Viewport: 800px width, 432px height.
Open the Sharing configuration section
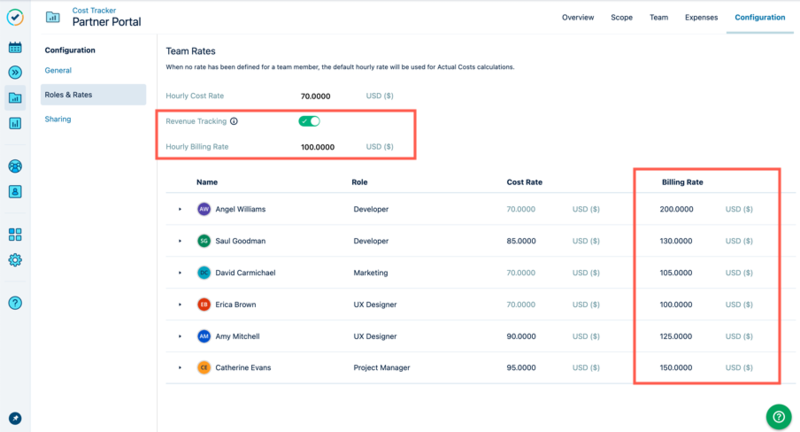[x=58, y=119]
